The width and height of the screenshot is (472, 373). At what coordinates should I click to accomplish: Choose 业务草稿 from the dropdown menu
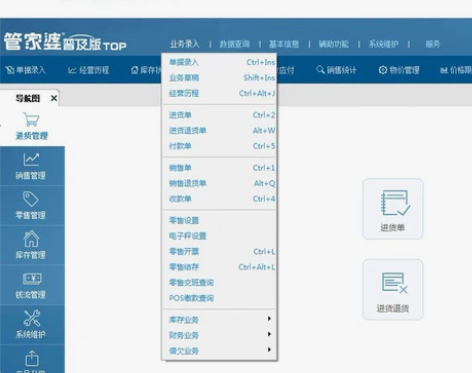click(219, 78)
